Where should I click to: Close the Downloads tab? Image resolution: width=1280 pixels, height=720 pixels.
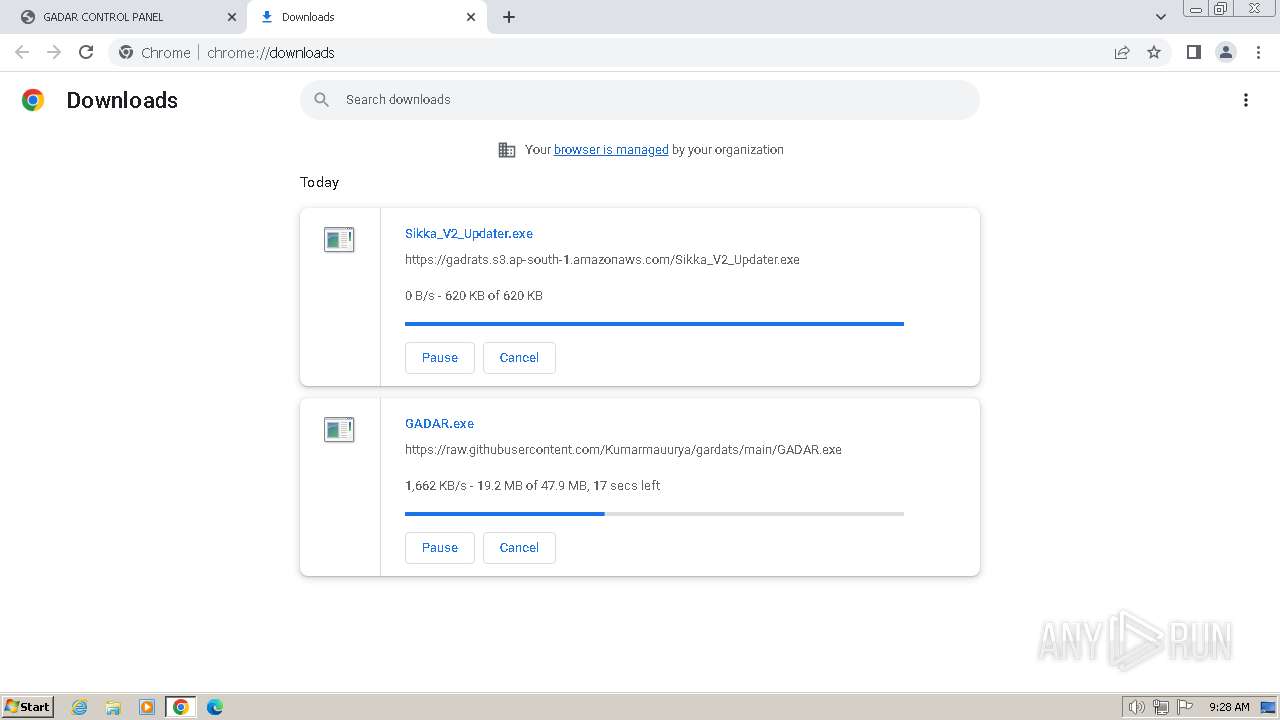[x=471, y=17]
